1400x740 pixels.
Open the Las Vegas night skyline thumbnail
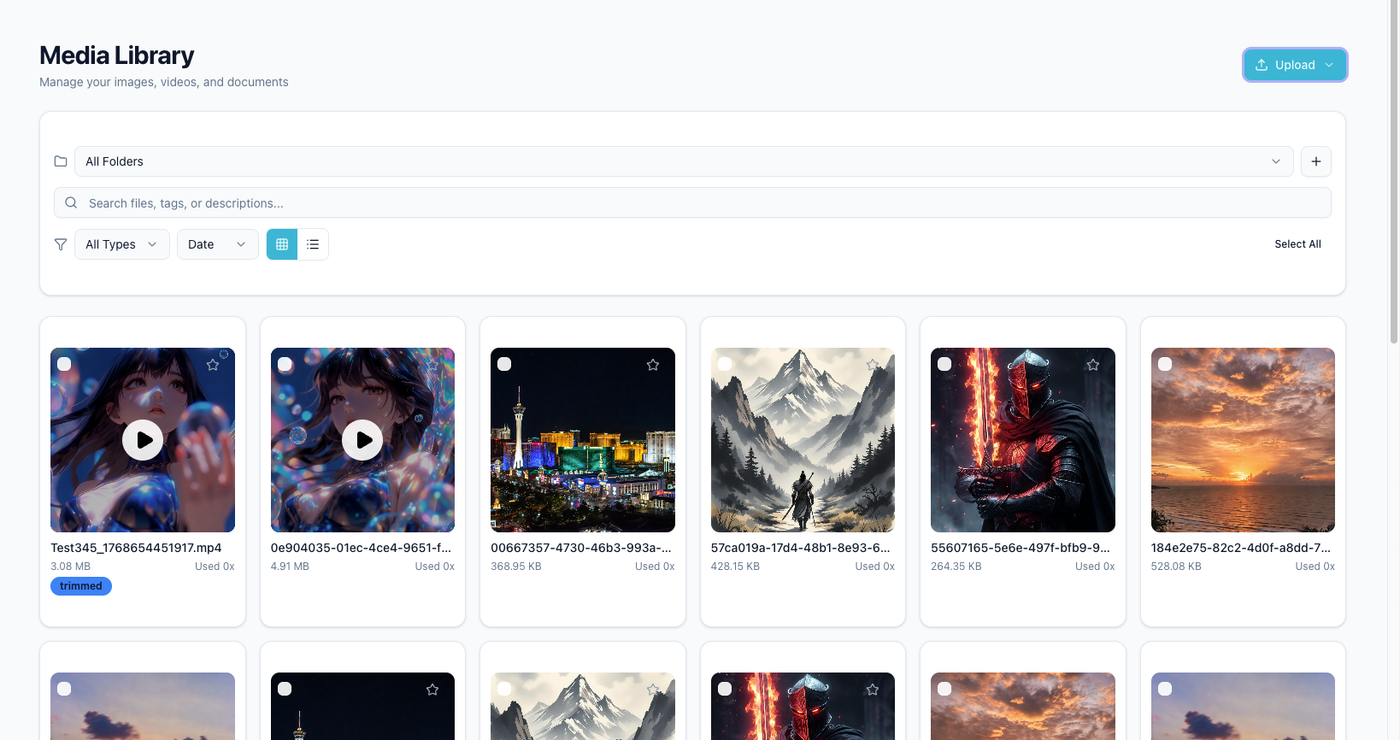583,440
